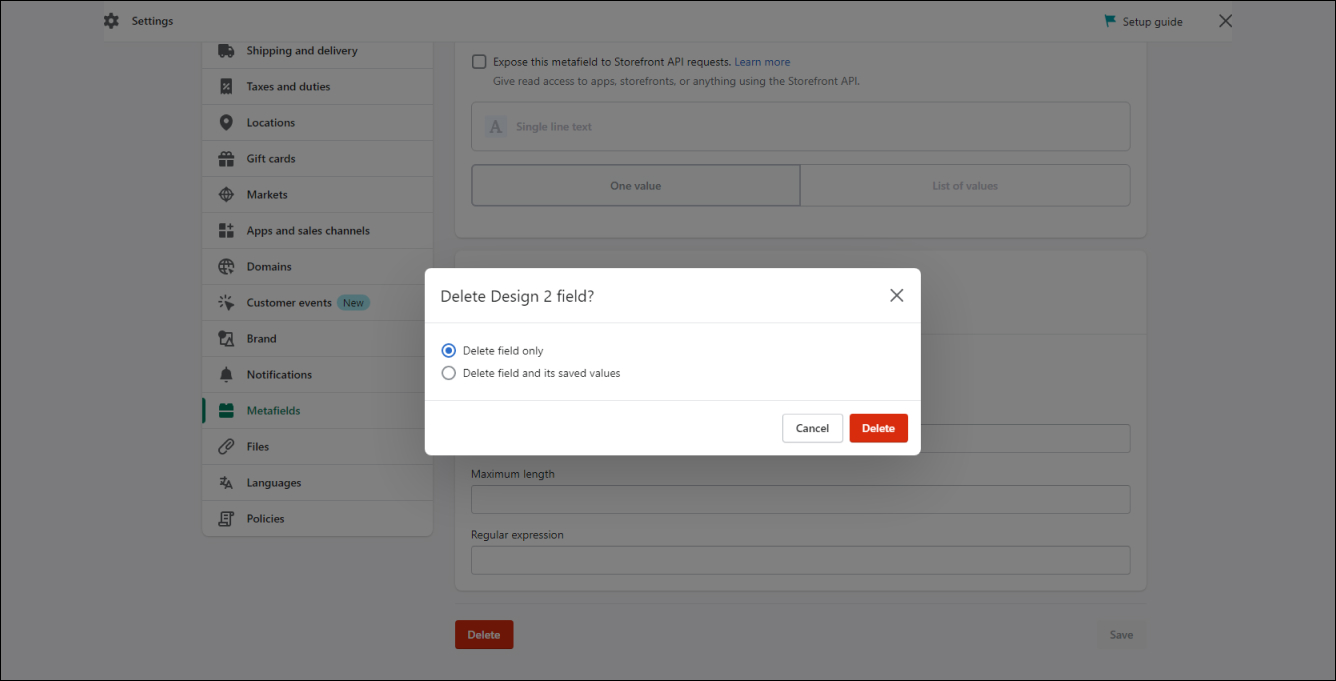Click the Delete button beside Save
Screen dimensions: 1336x681
[484, 635]
